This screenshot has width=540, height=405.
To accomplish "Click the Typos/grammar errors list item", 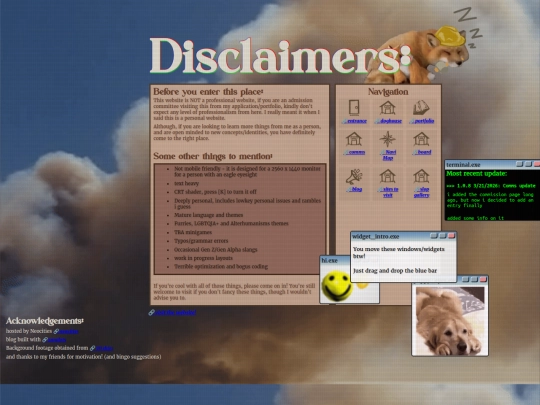I will click(201, 241).
